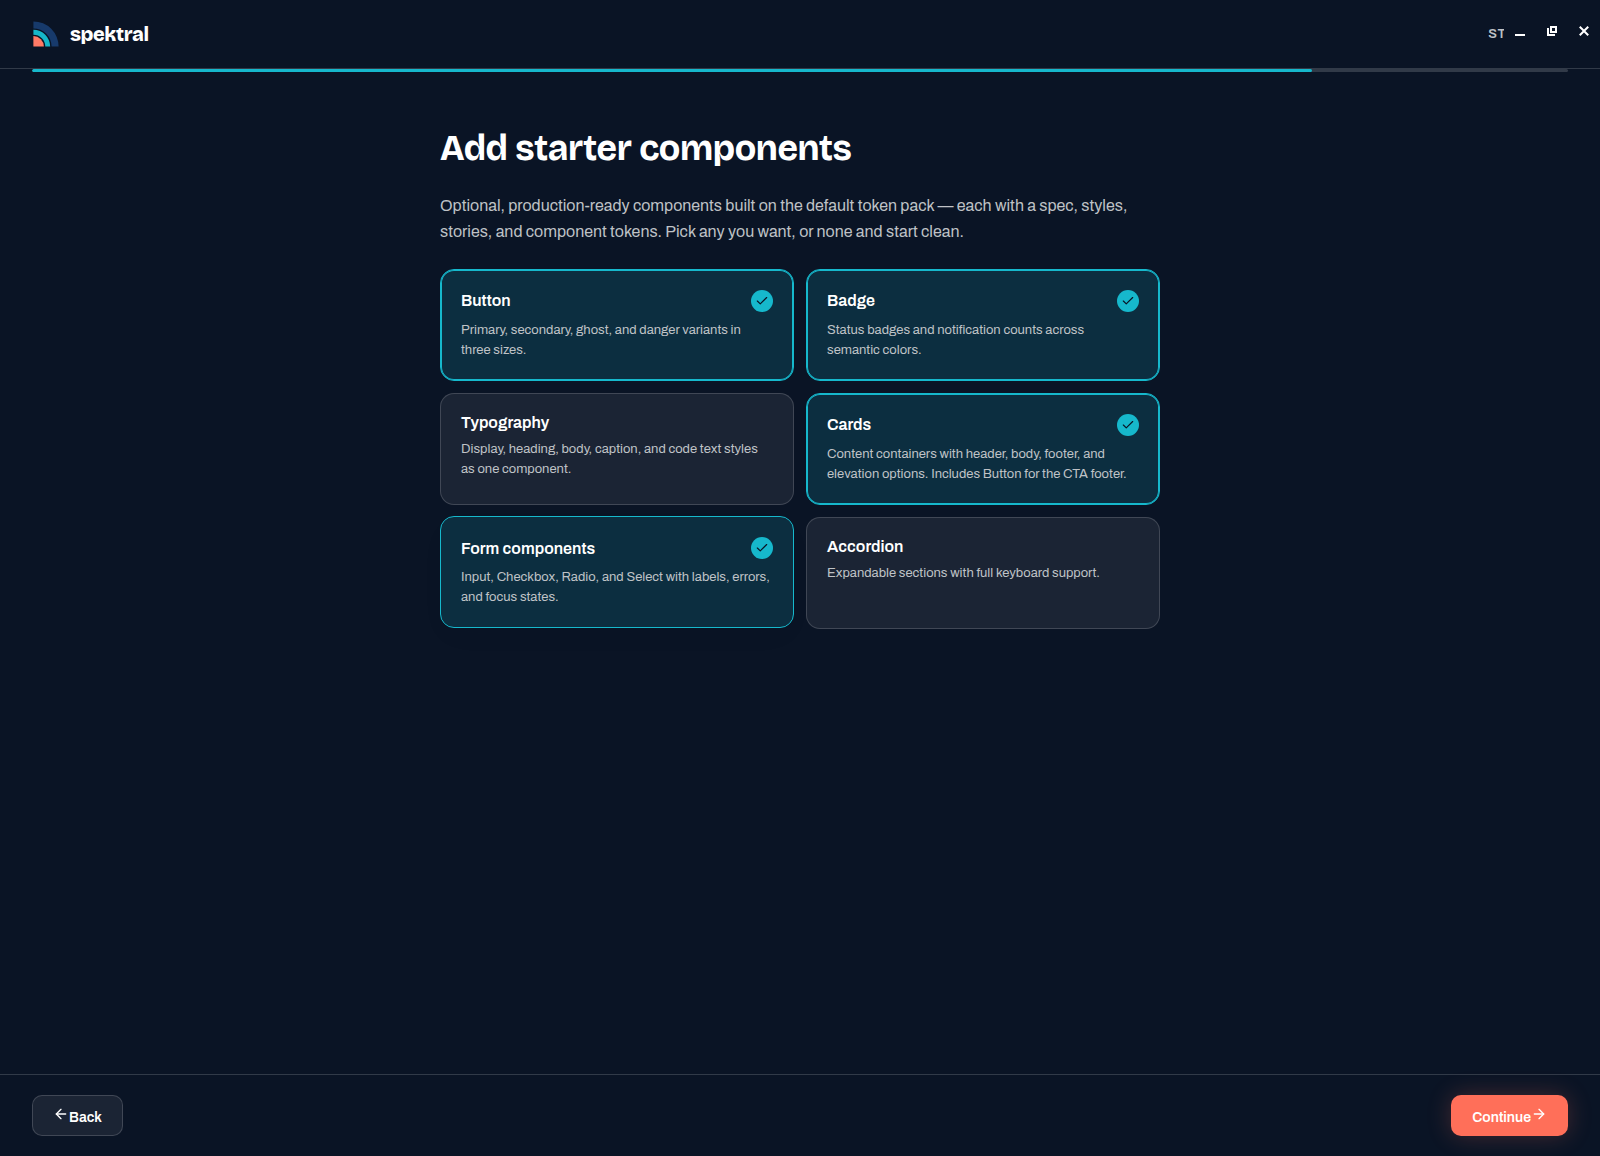Click the 'spektral' brand name text

pos(109,34)
